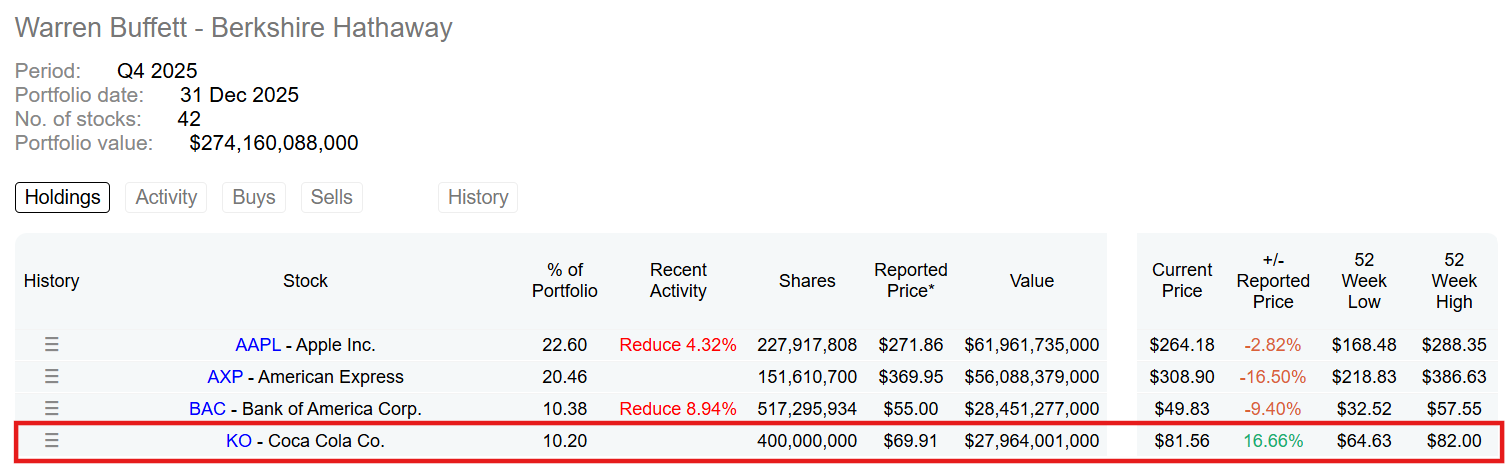Open history icon for Apple row
The image size is (1505, 464).
pos(52,345)
